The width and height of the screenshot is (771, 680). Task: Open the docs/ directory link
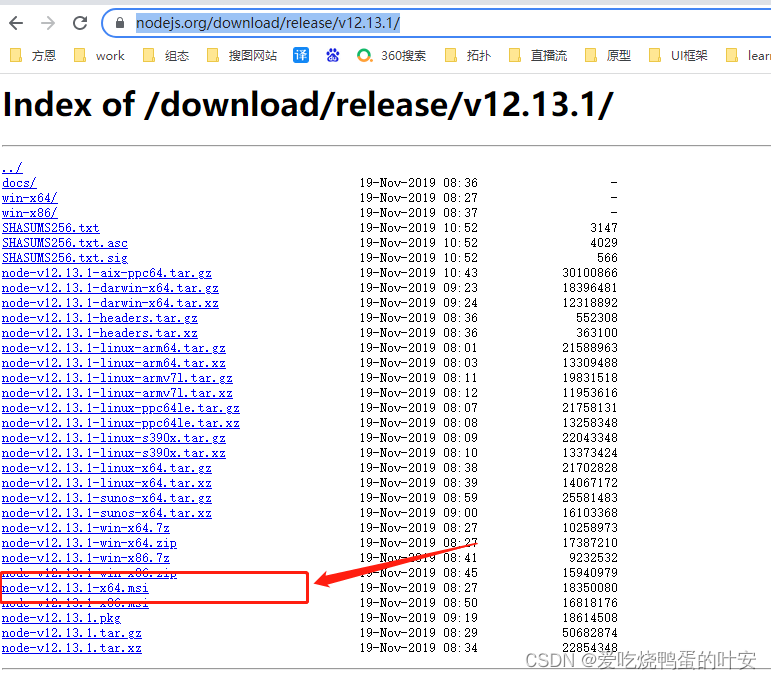point(19,183)
